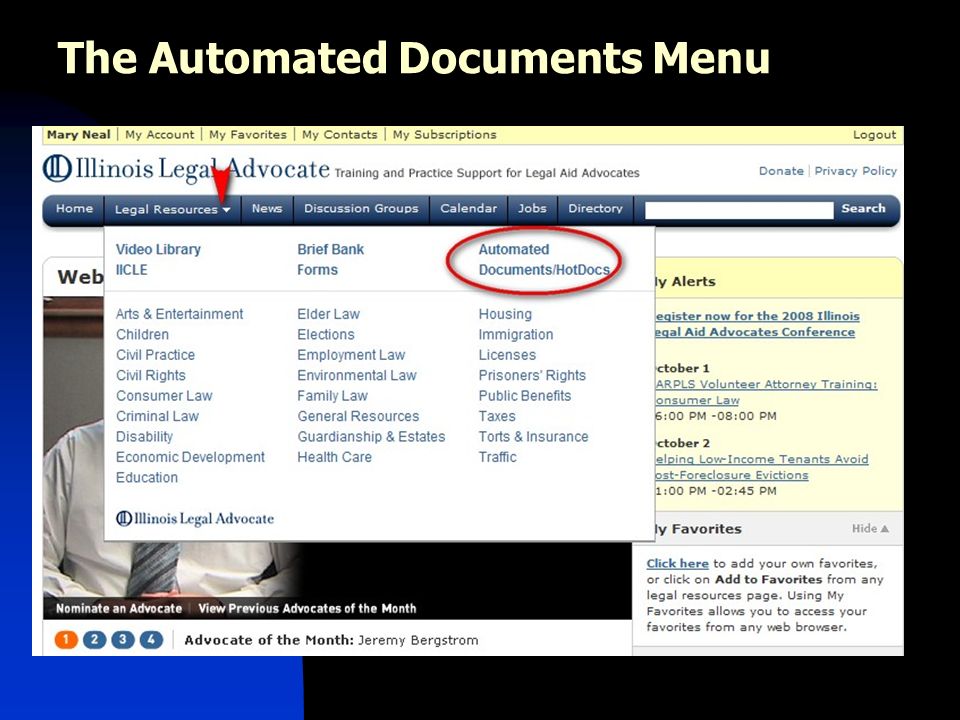Open the Calendar nav item
960x720 pixels.
click(x=468, y=209)
